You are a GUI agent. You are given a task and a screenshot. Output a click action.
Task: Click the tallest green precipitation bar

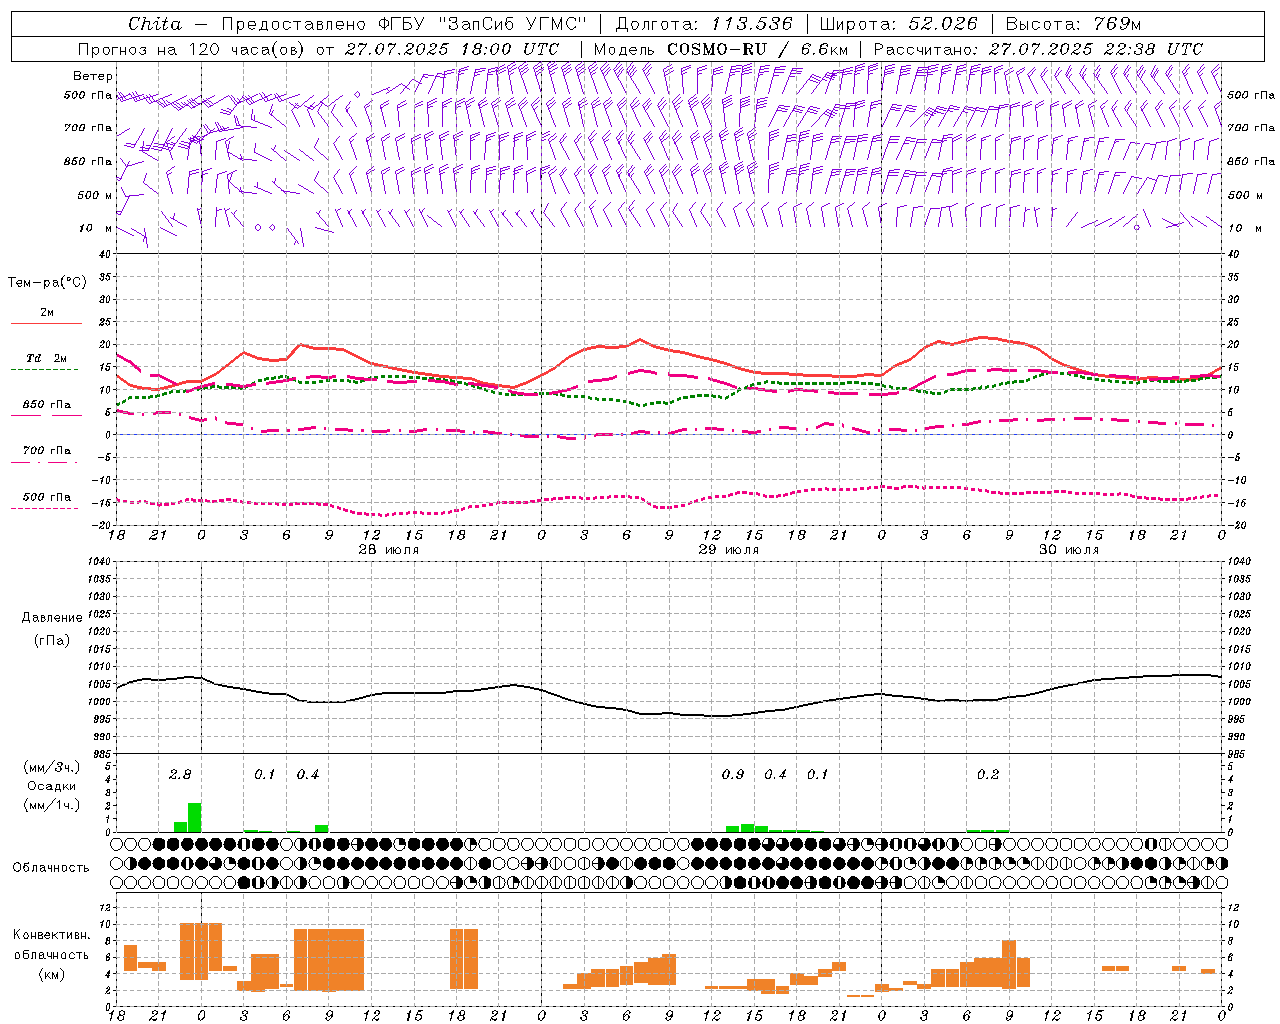(194, 817)
